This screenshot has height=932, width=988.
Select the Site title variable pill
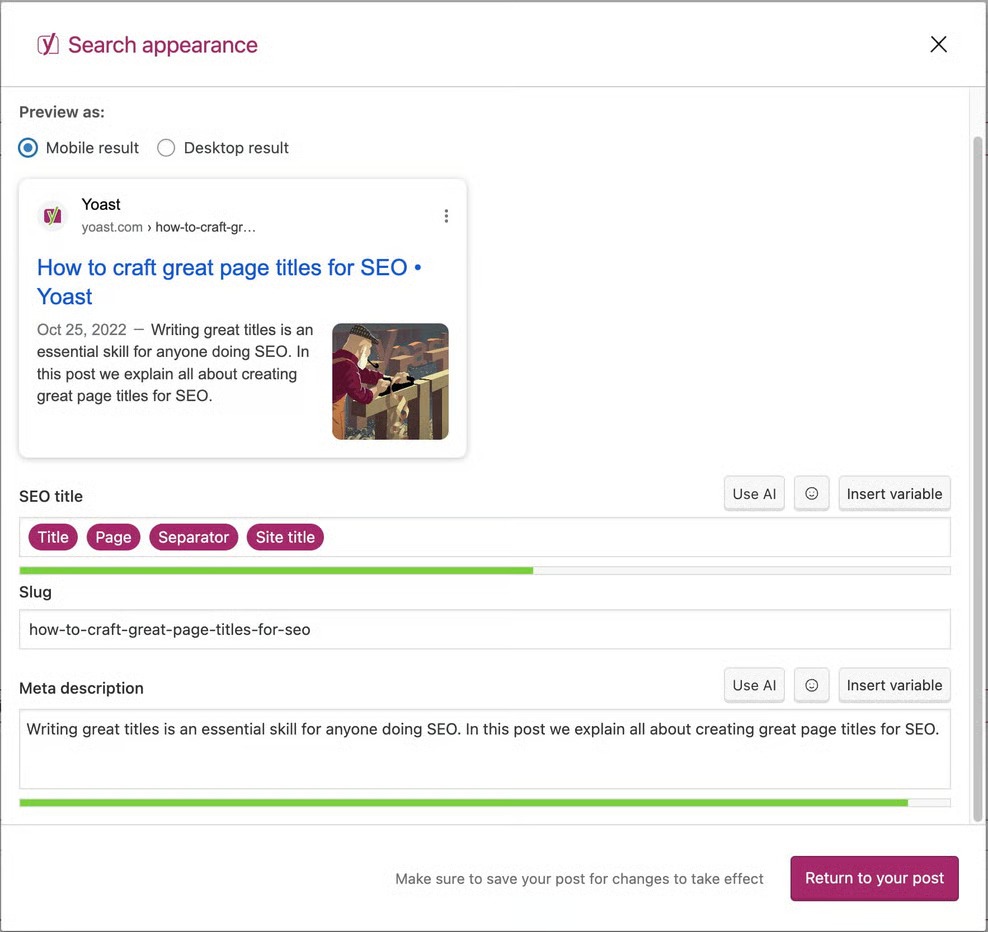(285, 537)
